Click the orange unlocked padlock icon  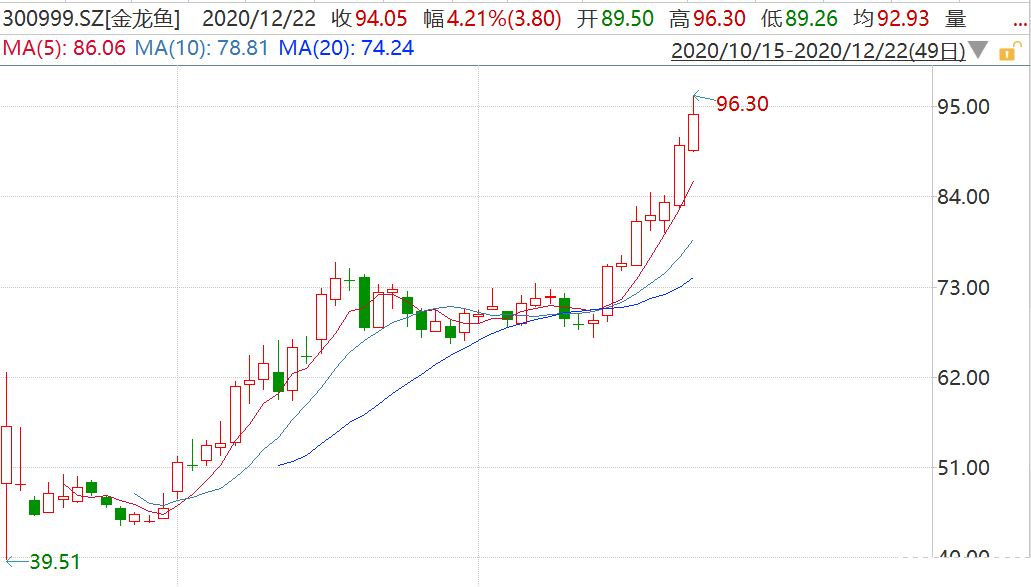tap(1010, 51)
